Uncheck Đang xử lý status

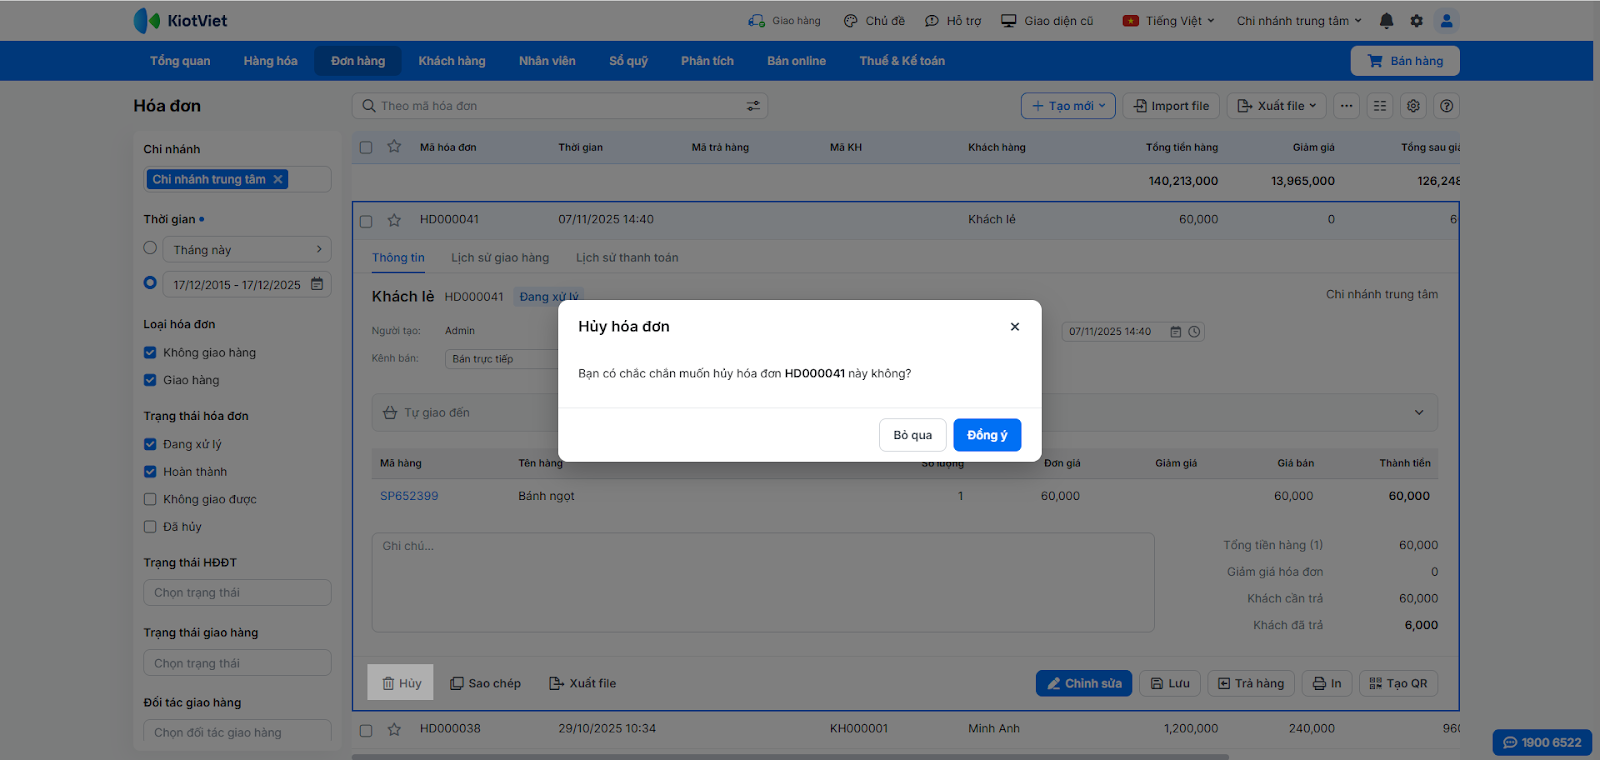click(x=150, y=444)
